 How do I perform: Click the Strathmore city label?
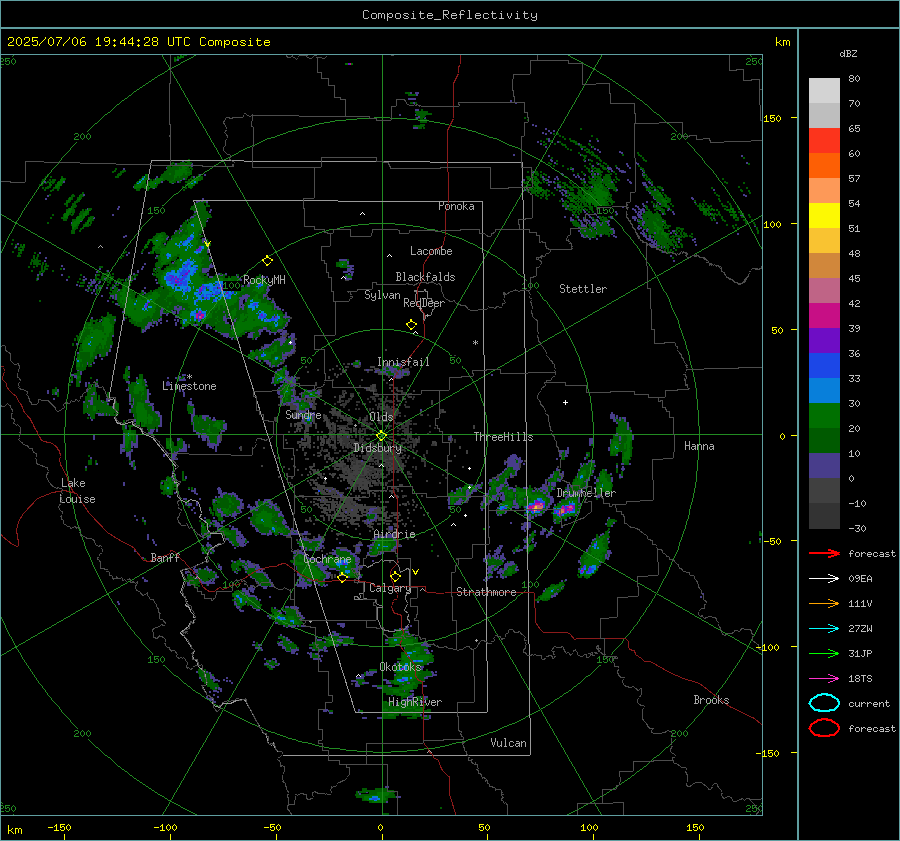click(x=486, y=592)
